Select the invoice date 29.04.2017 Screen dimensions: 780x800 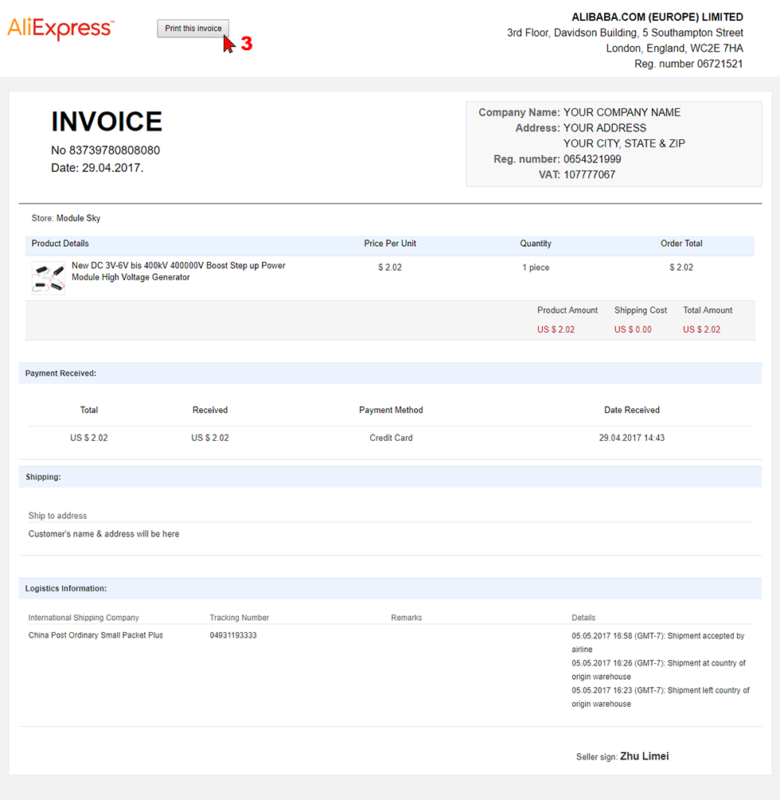coord(112,168)
